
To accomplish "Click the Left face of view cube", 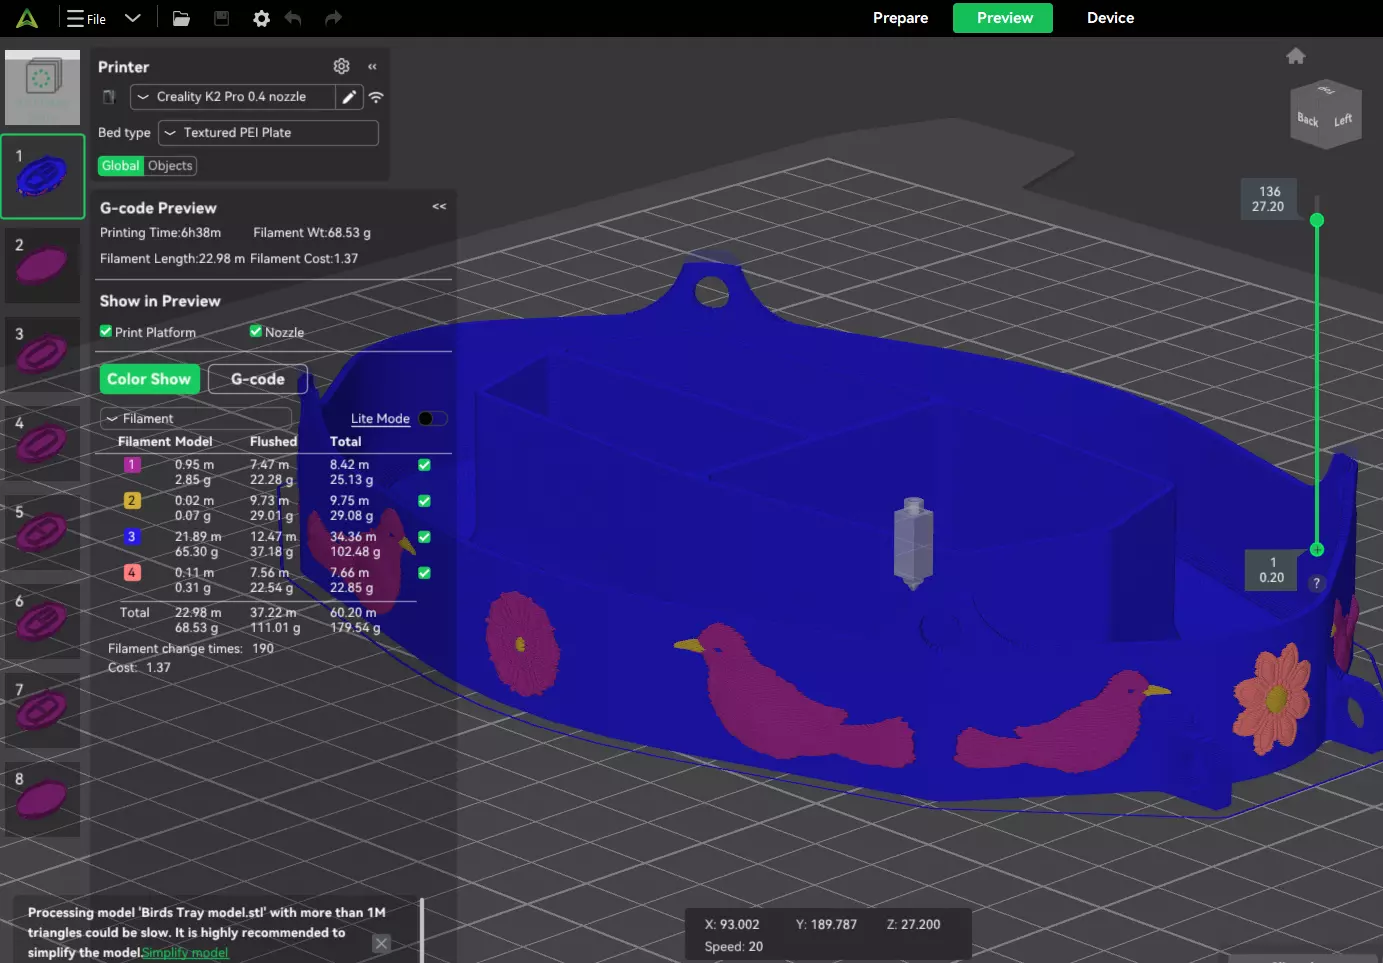I will point(1342,120).
